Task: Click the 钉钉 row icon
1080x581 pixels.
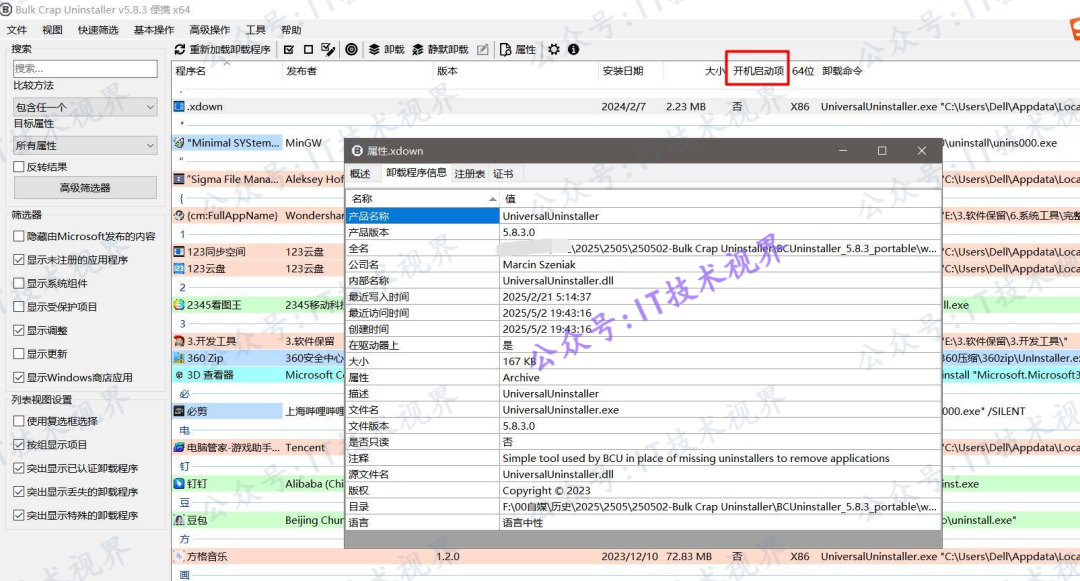Action: tap(179, 484)
